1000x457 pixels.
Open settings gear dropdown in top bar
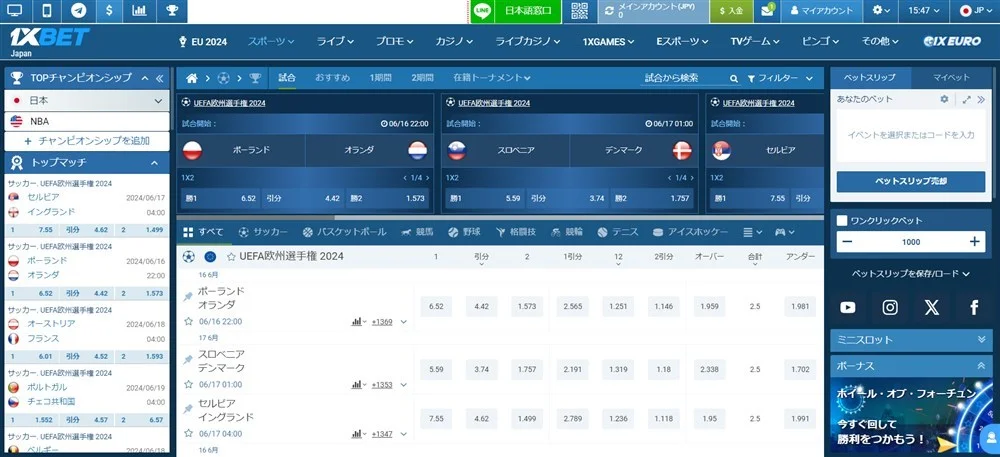pyautogui.click(x=881, y=11)
